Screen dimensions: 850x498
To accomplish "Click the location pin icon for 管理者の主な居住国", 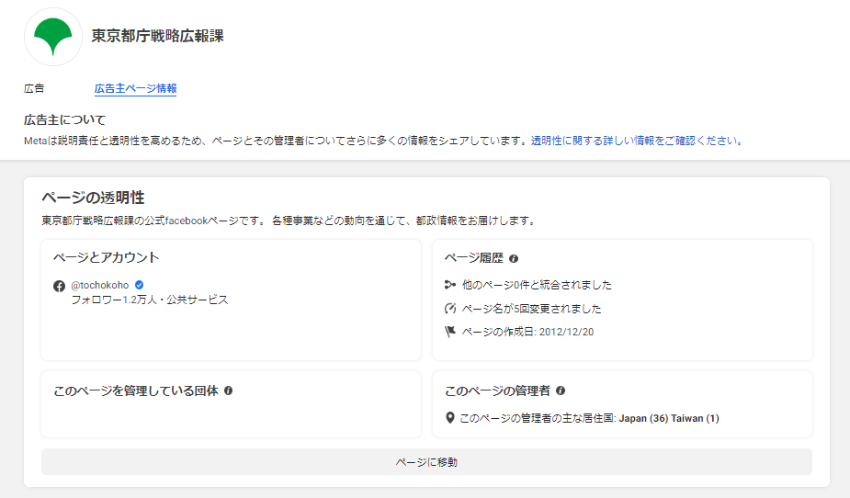I will pos(449,418).
